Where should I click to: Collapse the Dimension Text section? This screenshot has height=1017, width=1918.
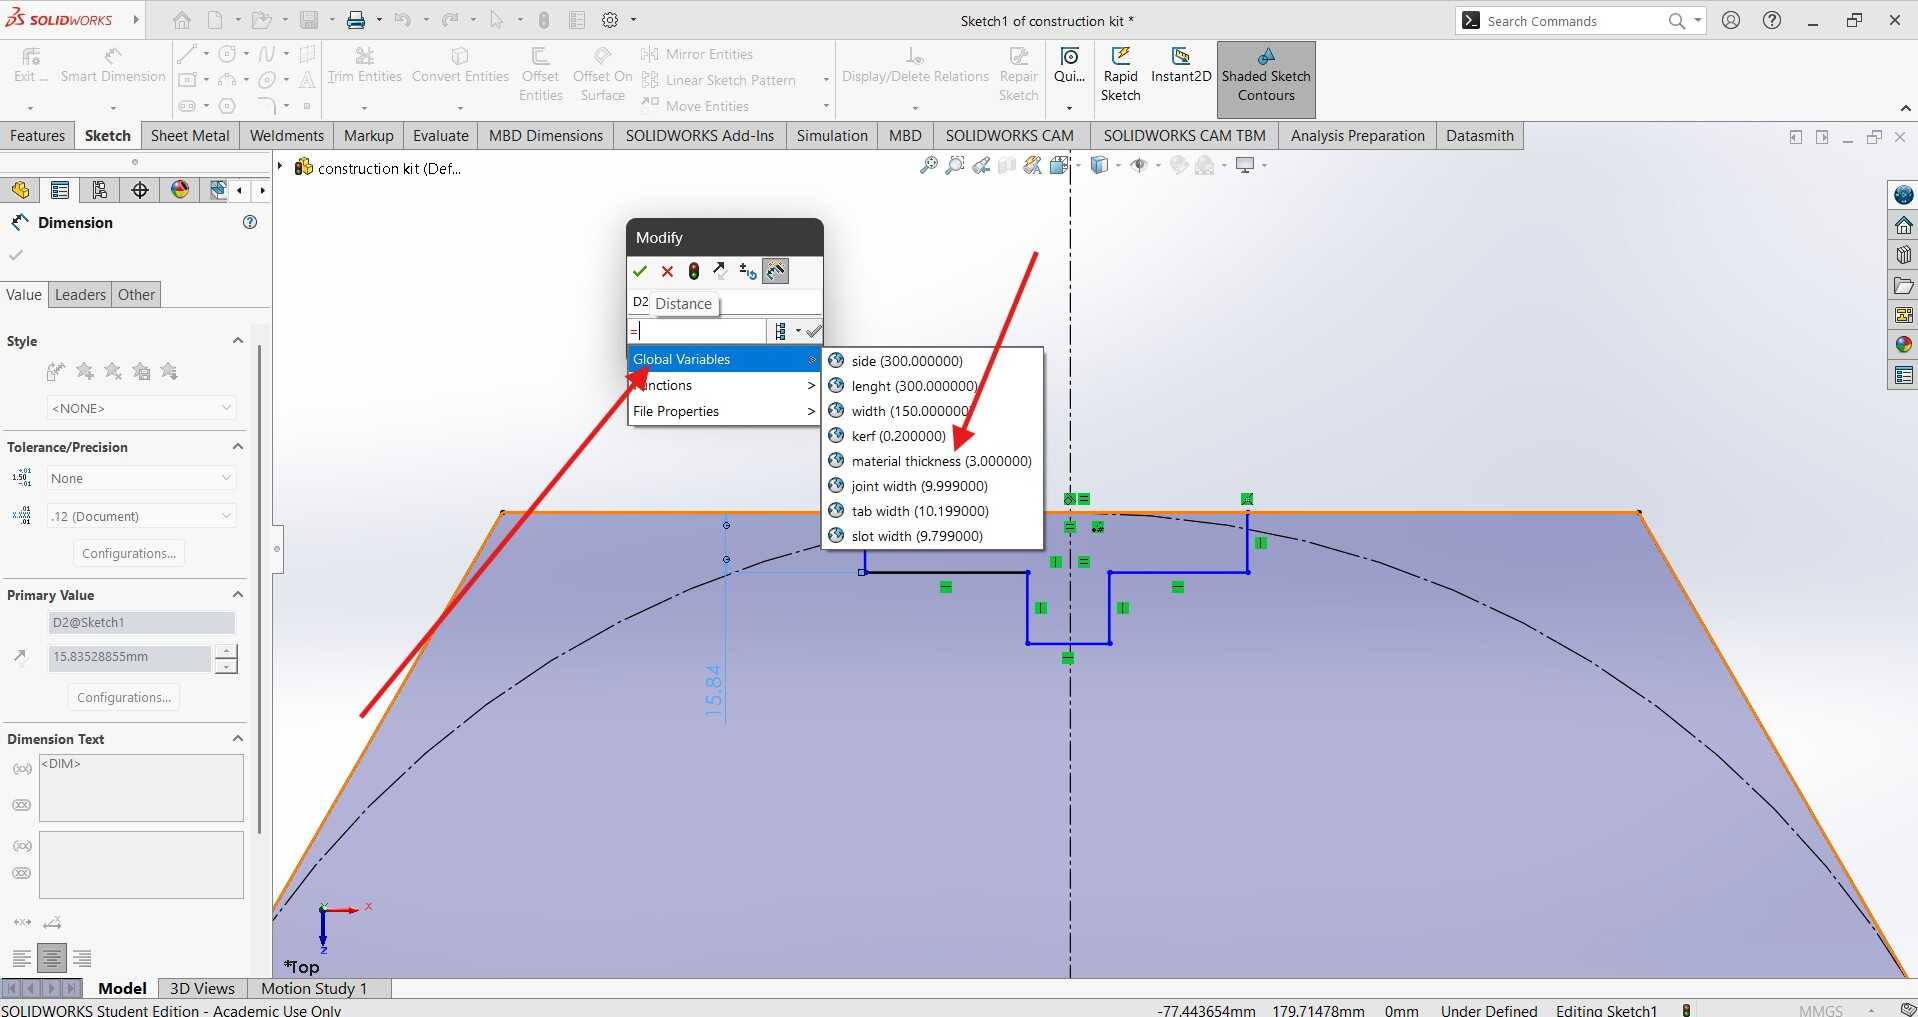point(238,739)
